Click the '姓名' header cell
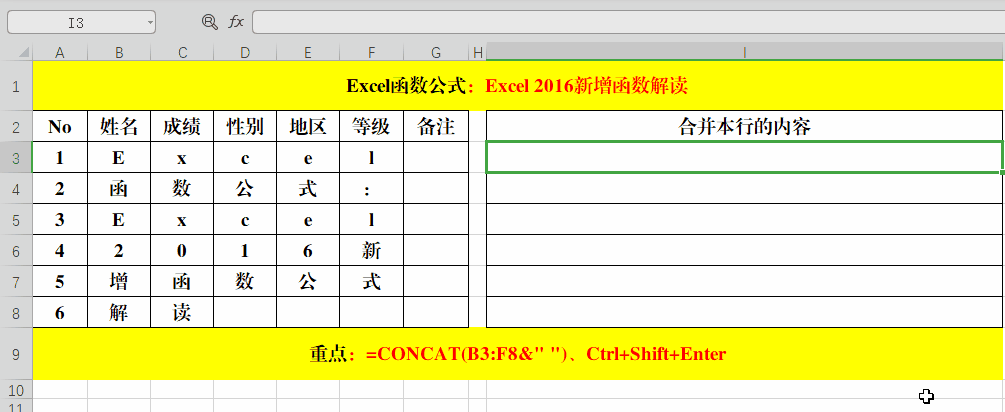Image resolution: width=1005 pixels, height=412 pixels. click(x=119, y=126)
